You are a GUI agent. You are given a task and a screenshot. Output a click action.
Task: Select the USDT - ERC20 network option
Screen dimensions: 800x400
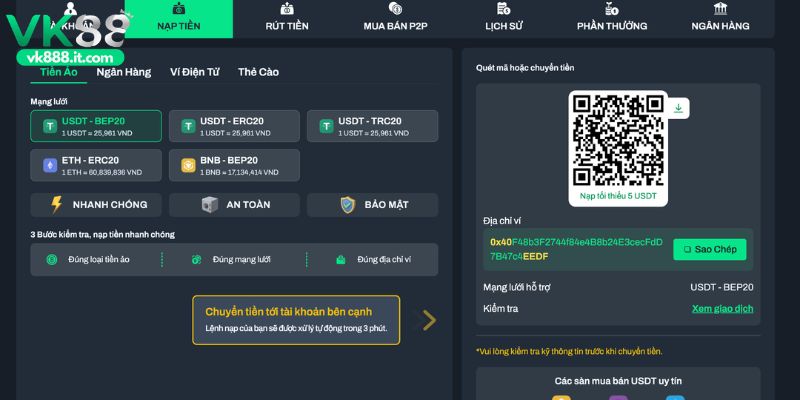coord(234,126)
